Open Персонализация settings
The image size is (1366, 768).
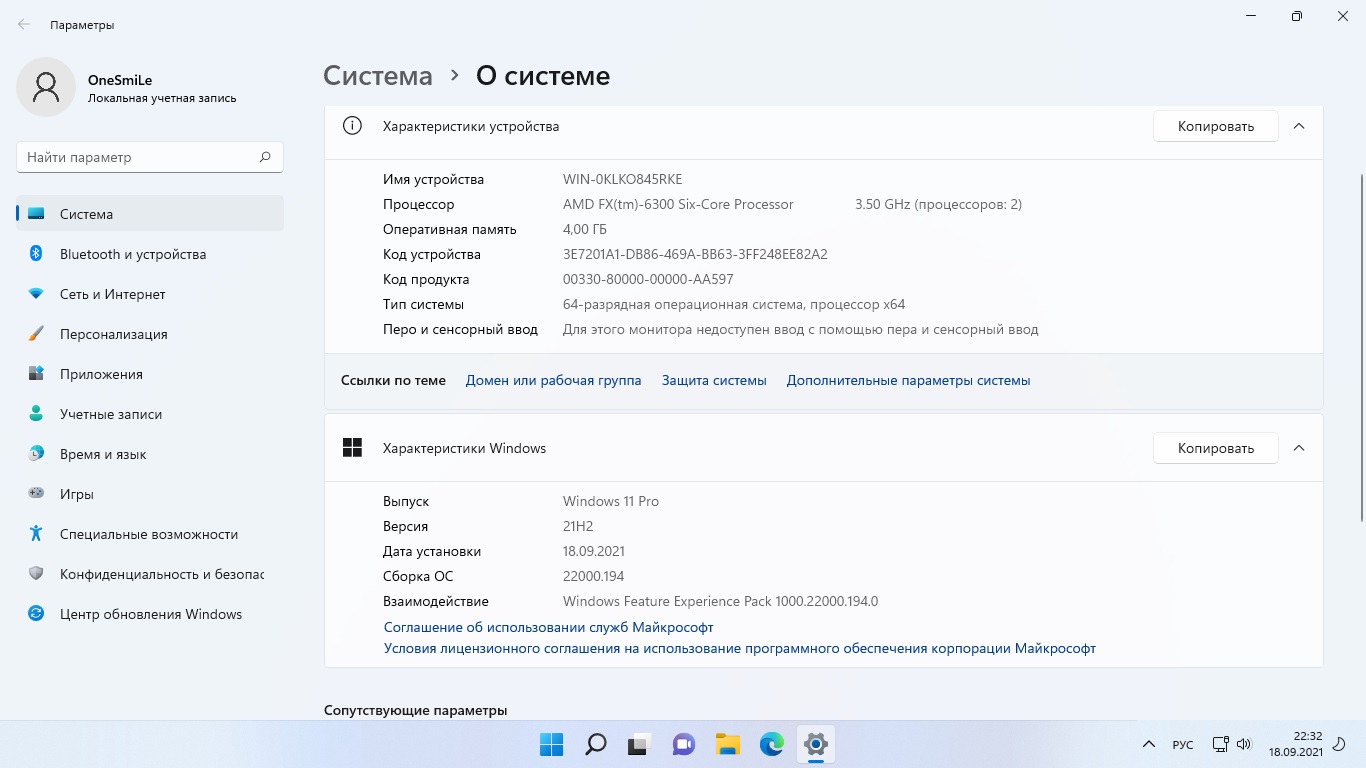pyautogui.click(x=150, y=334)
